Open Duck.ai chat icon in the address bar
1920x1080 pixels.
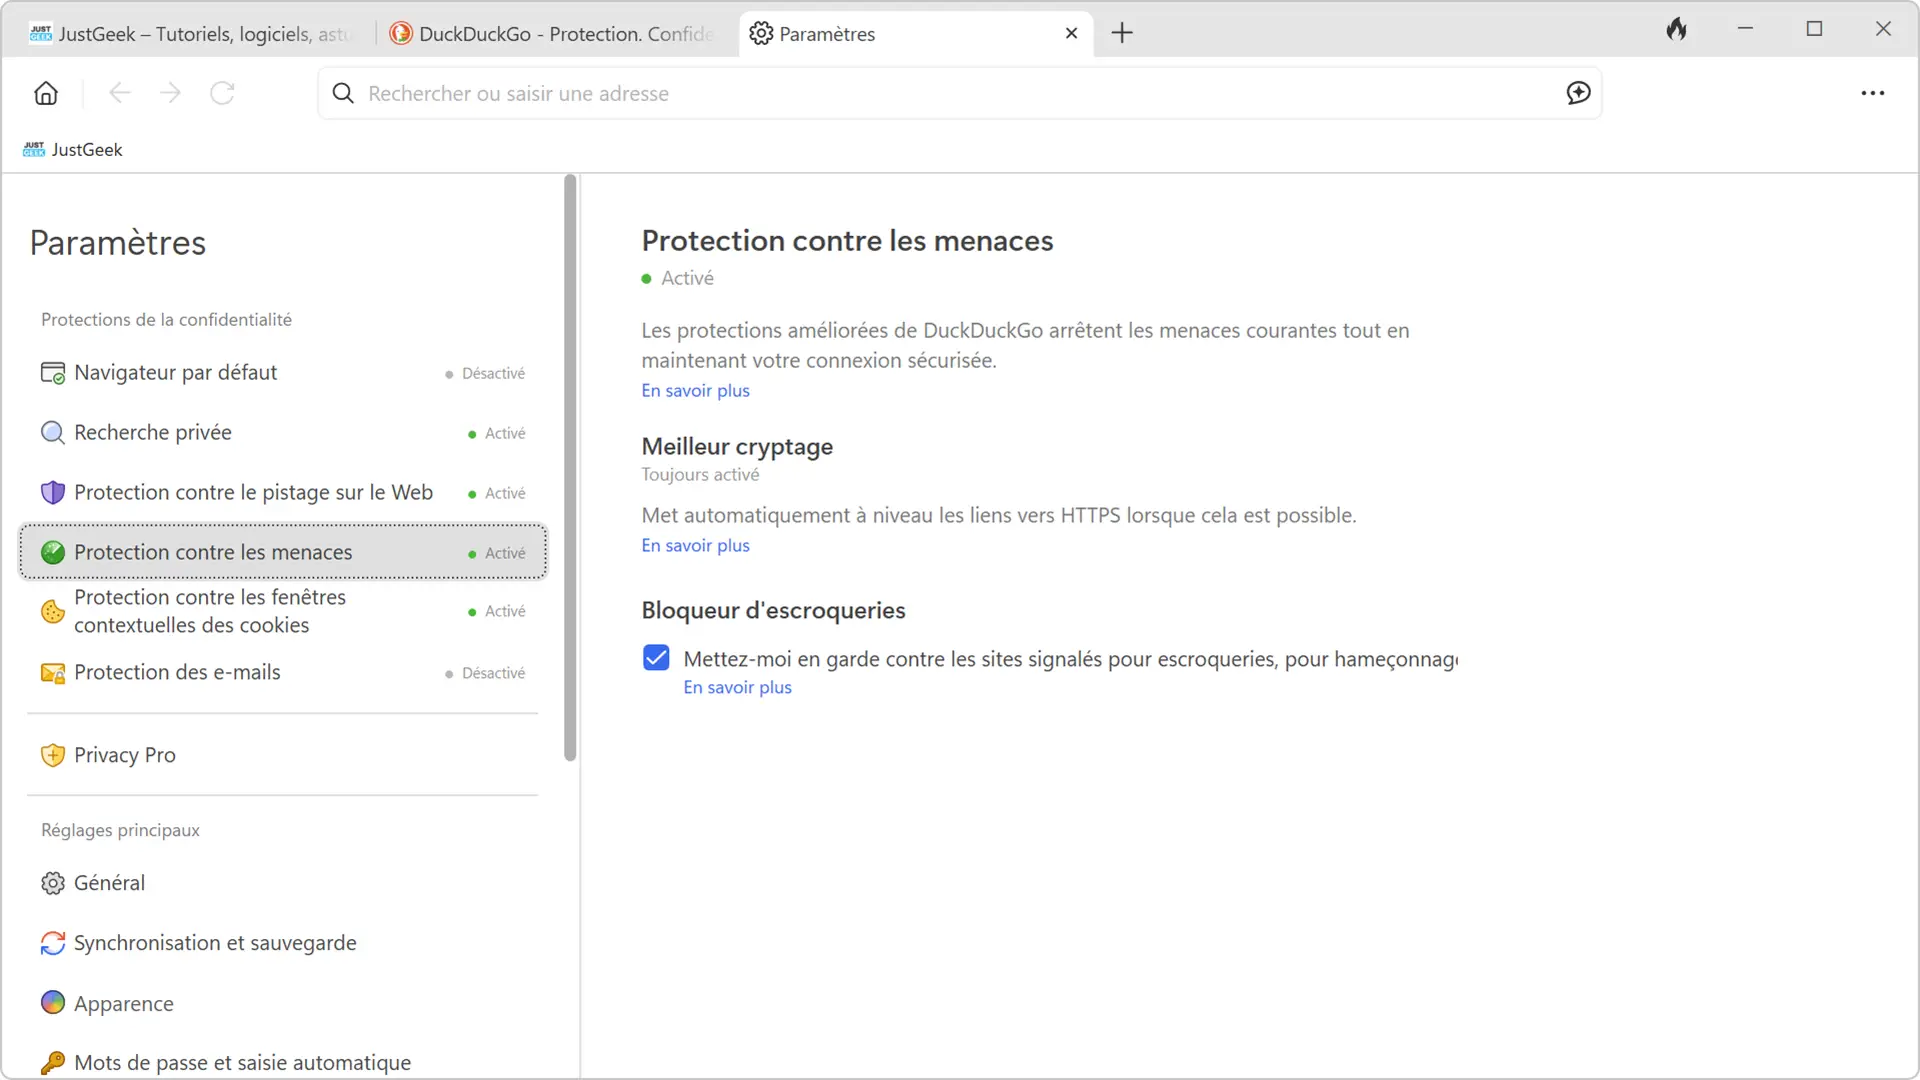[x=1578, y=93]
